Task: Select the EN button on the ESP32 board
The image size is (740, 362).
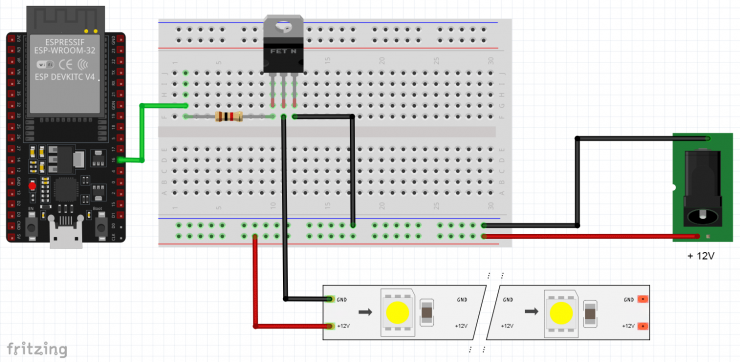Action: click(x=32, y=227)
